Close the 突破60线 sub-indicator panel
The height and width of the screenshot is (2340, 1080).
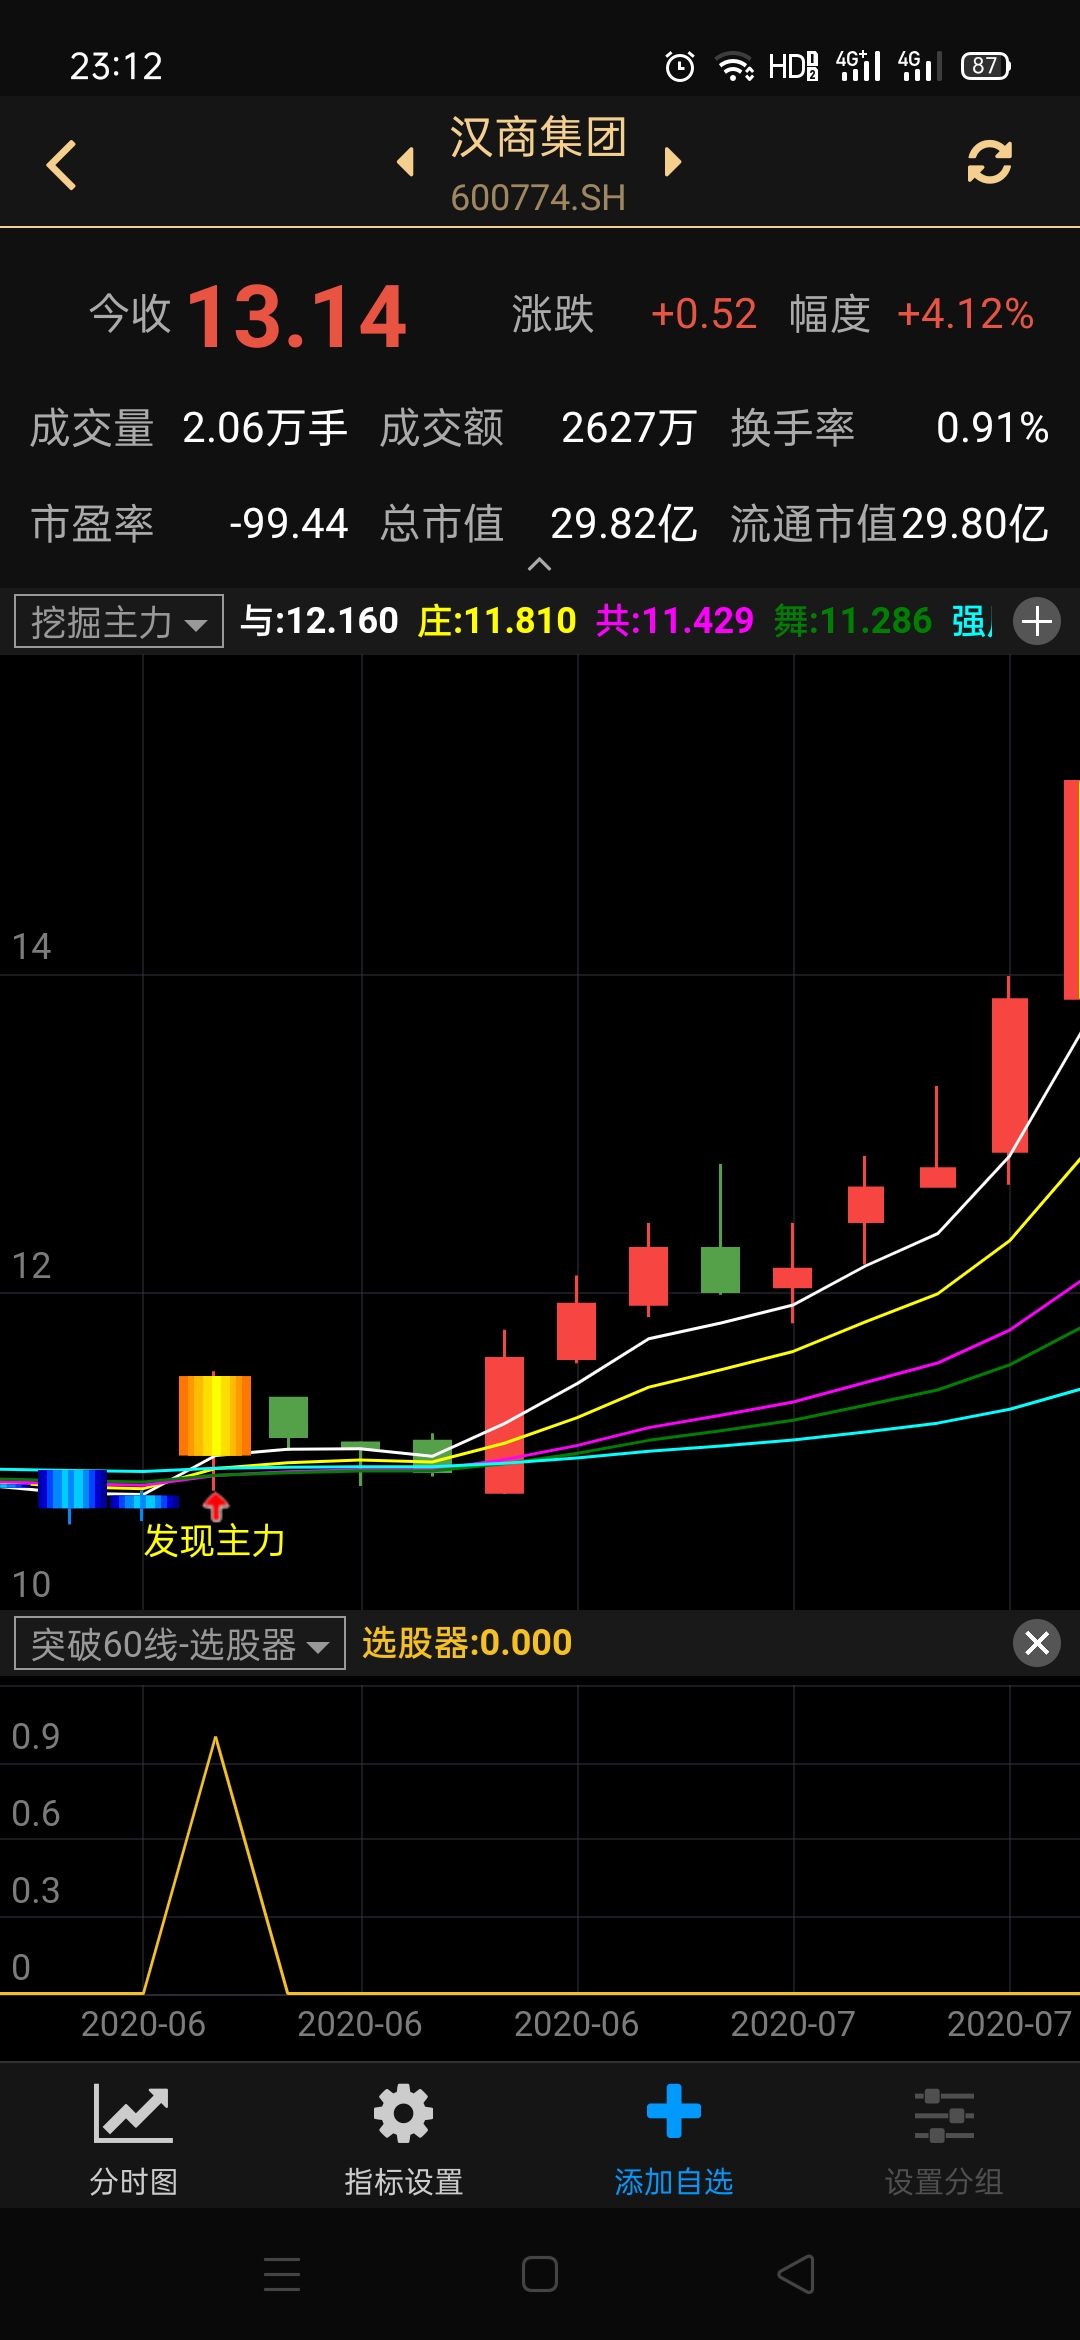[x=1037, y=1642]
